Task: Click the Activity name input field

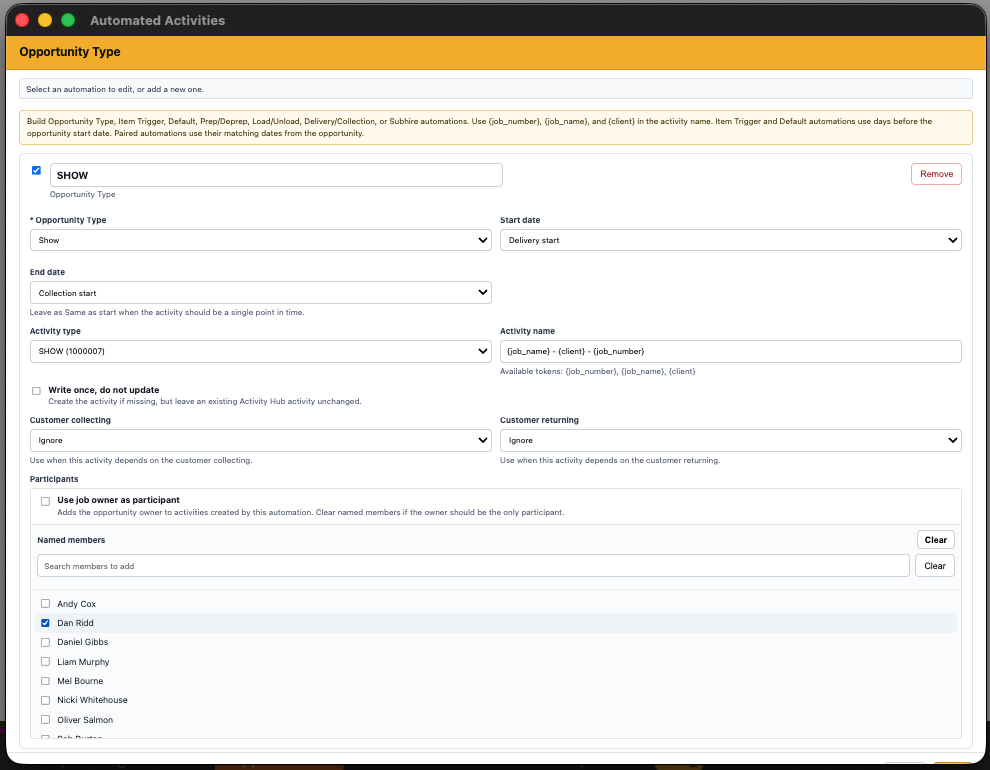Action: 731,352
